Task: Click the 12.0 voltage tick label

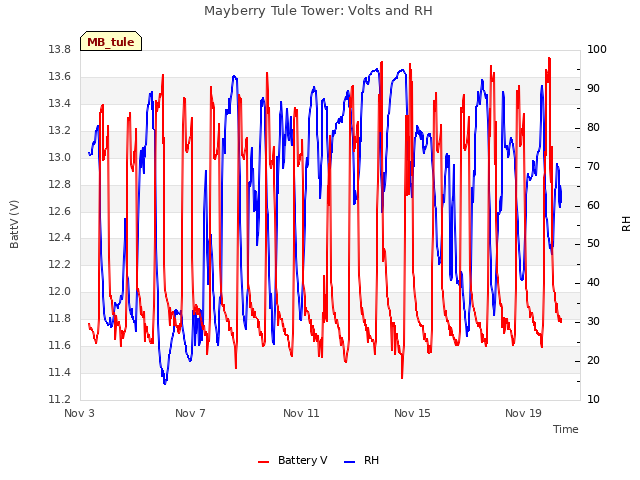Action: pyautogui.click(x=60, y=291)
